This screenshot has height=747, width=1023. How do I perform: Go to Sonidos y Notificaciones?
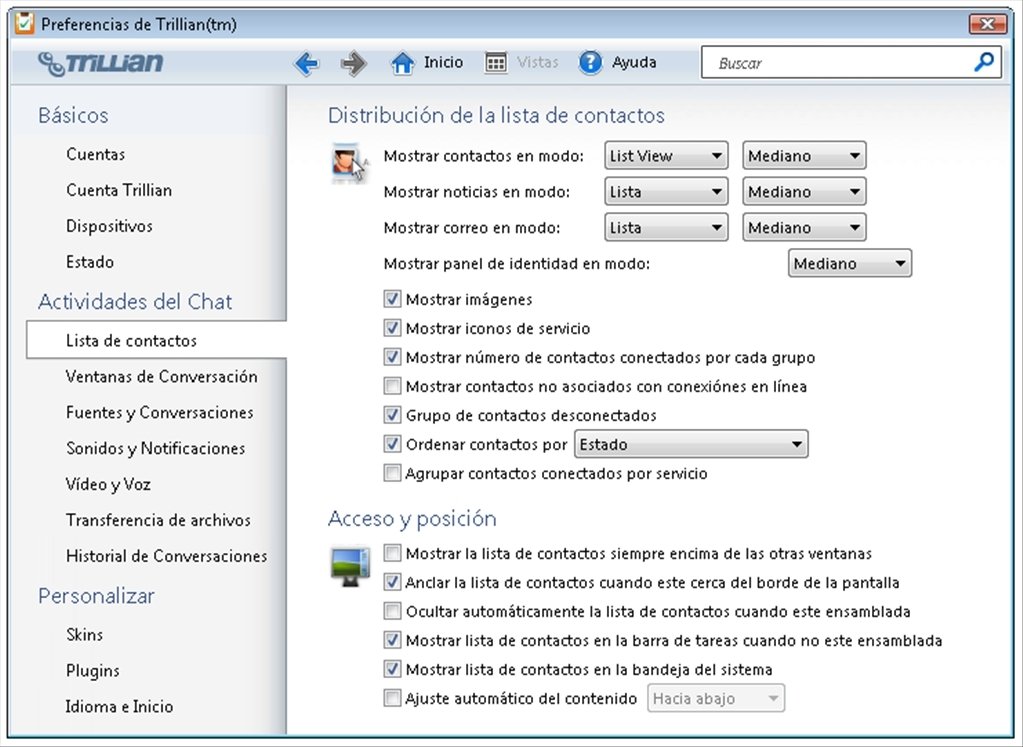click(155, 448)
